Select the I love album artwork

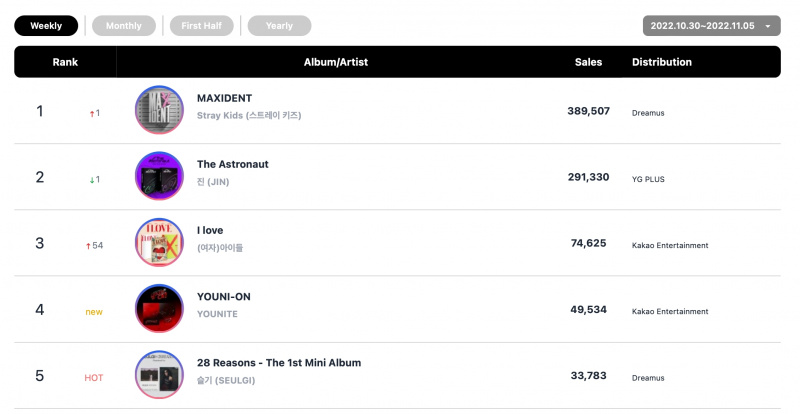(x=159, y=242)
